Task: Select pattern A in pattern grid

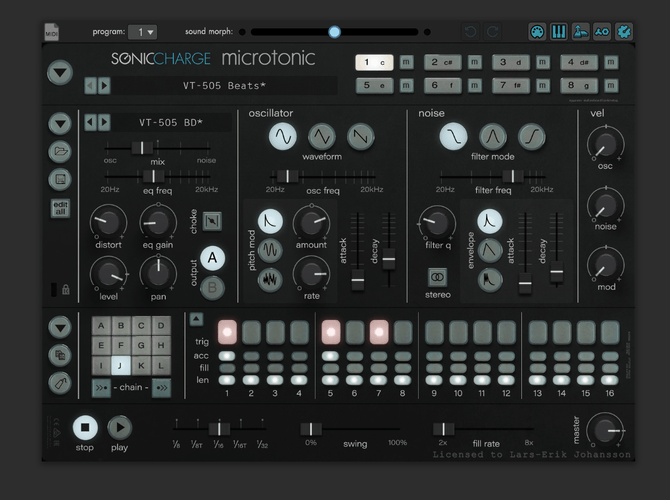Action: pos(101,326)
